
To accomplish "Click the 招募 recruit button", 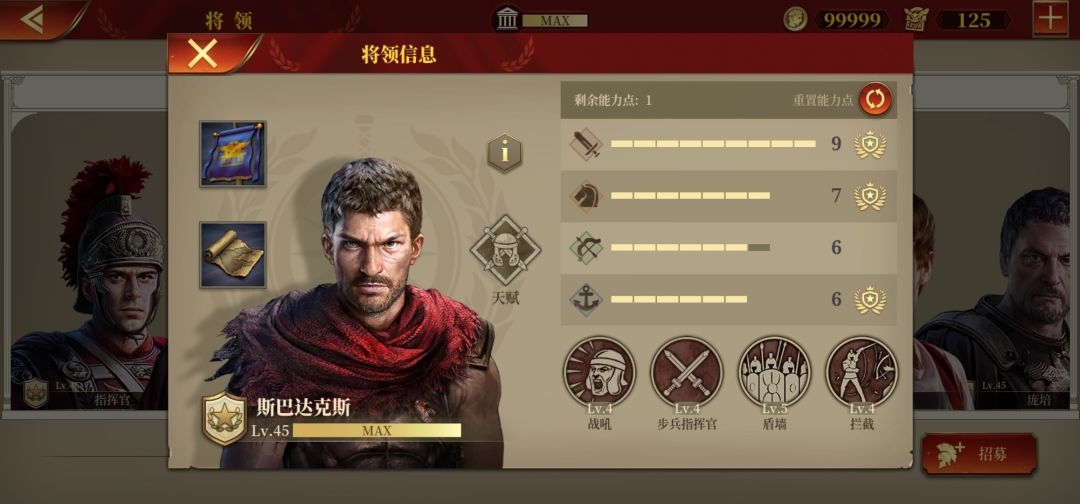I will point(979,454).
